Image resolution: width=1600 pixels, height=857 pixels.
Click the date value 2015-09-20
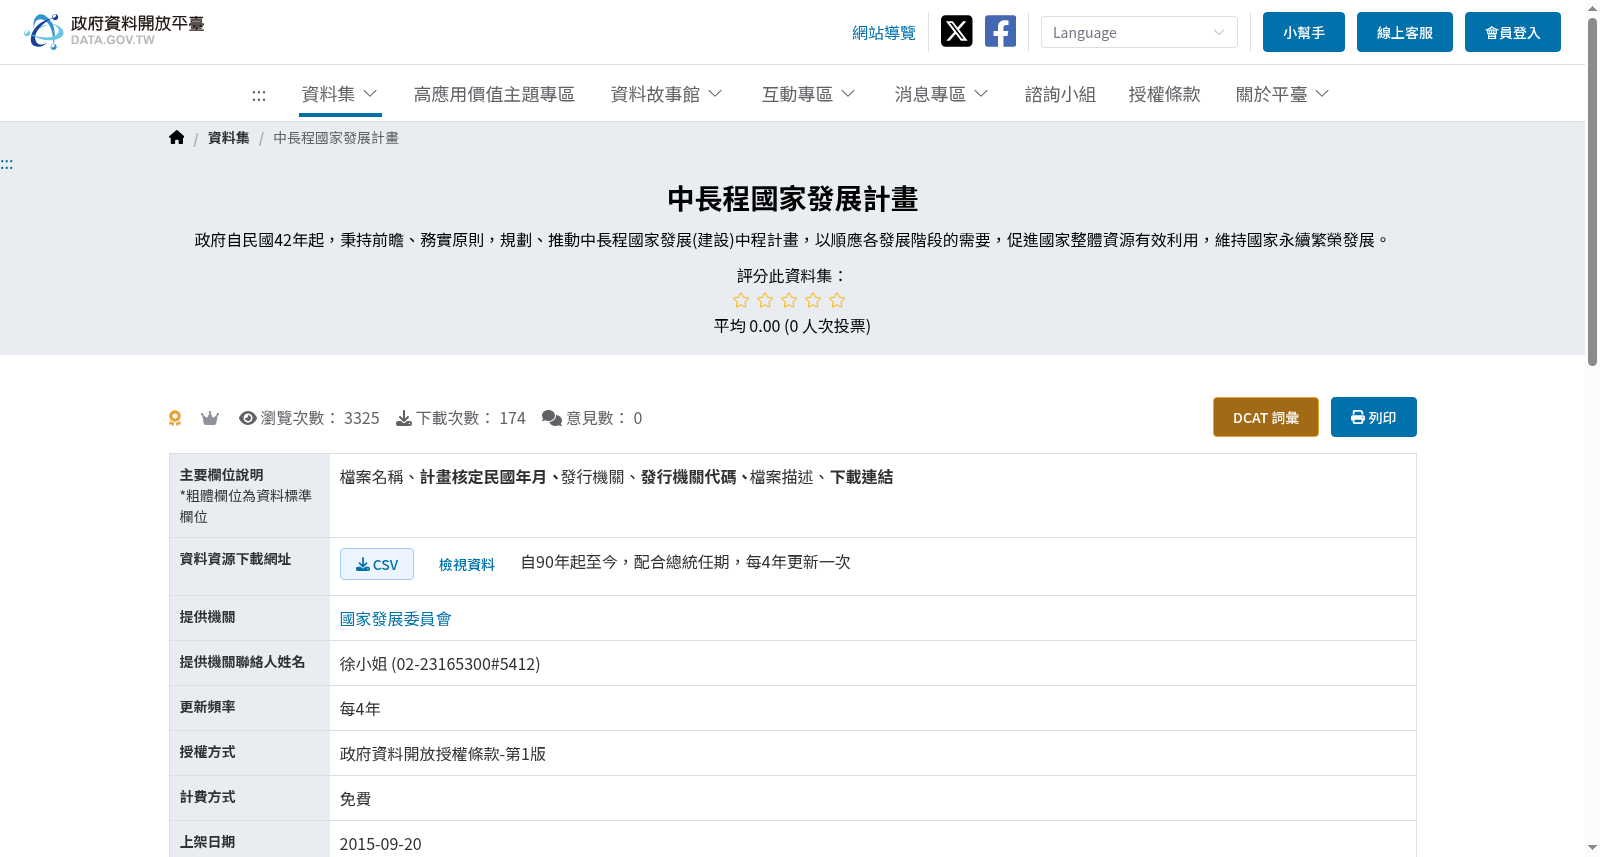[x=381, y=844]
